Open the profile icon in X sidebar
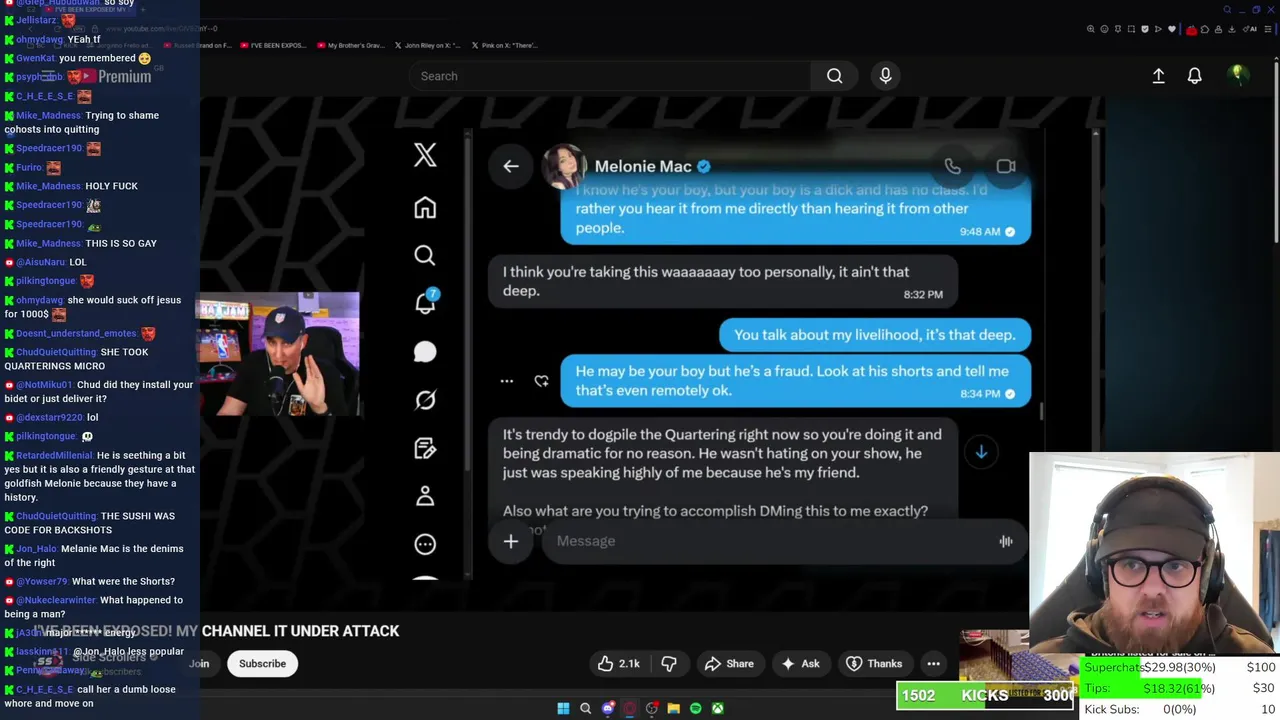 click(x=425, y=496)
